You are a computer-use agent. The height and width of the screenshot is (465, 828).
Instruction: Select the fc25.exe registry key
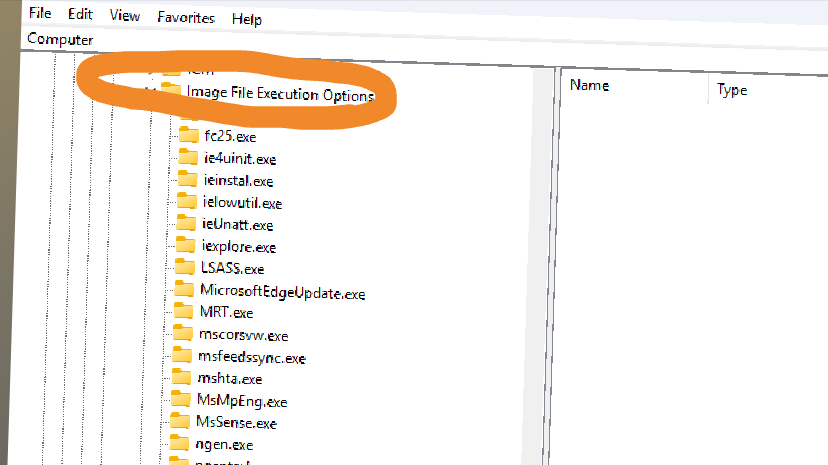coord(230,136)
